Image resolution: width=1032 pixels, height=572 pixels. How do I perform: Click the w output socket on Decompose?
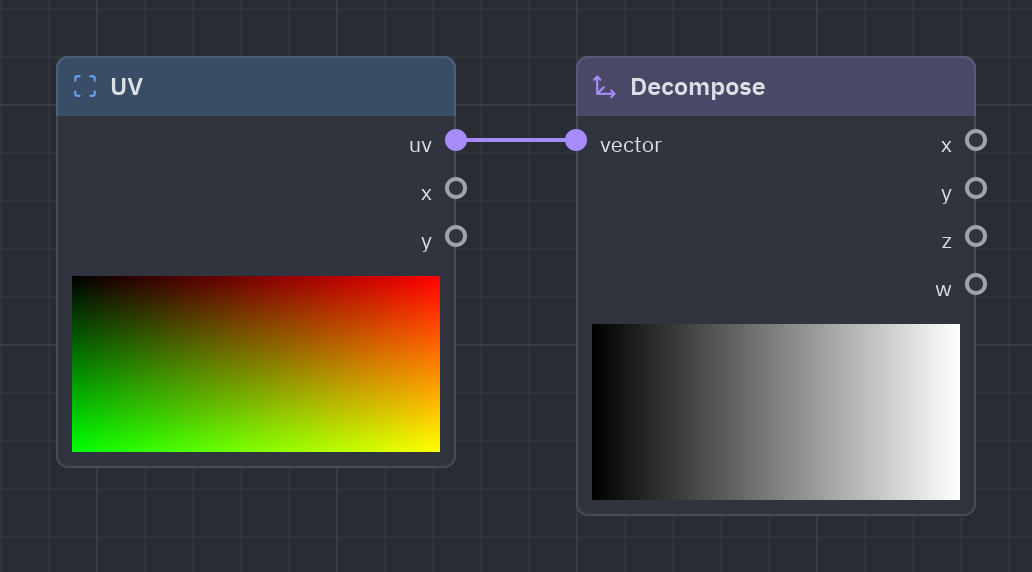click(976, 284)
